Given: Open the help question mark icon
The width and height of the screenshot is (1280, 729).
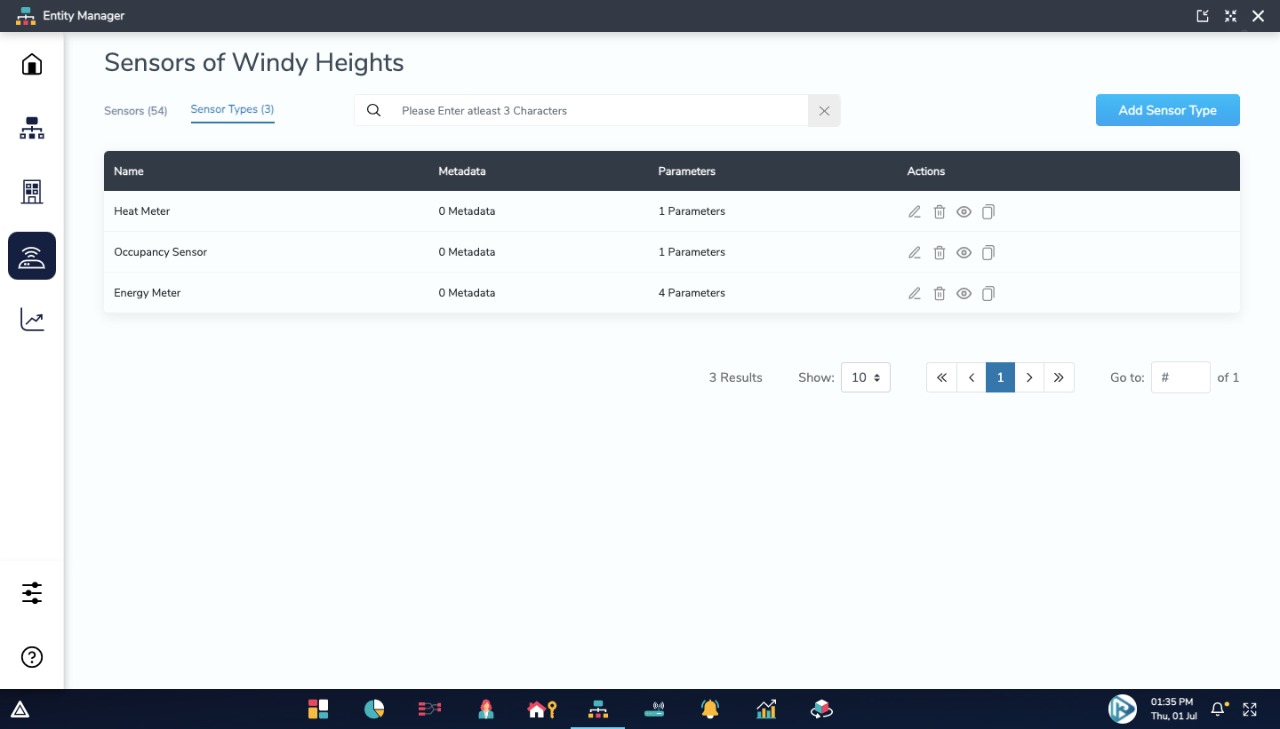Looking at the screenshot, I should tap(32, 657).
